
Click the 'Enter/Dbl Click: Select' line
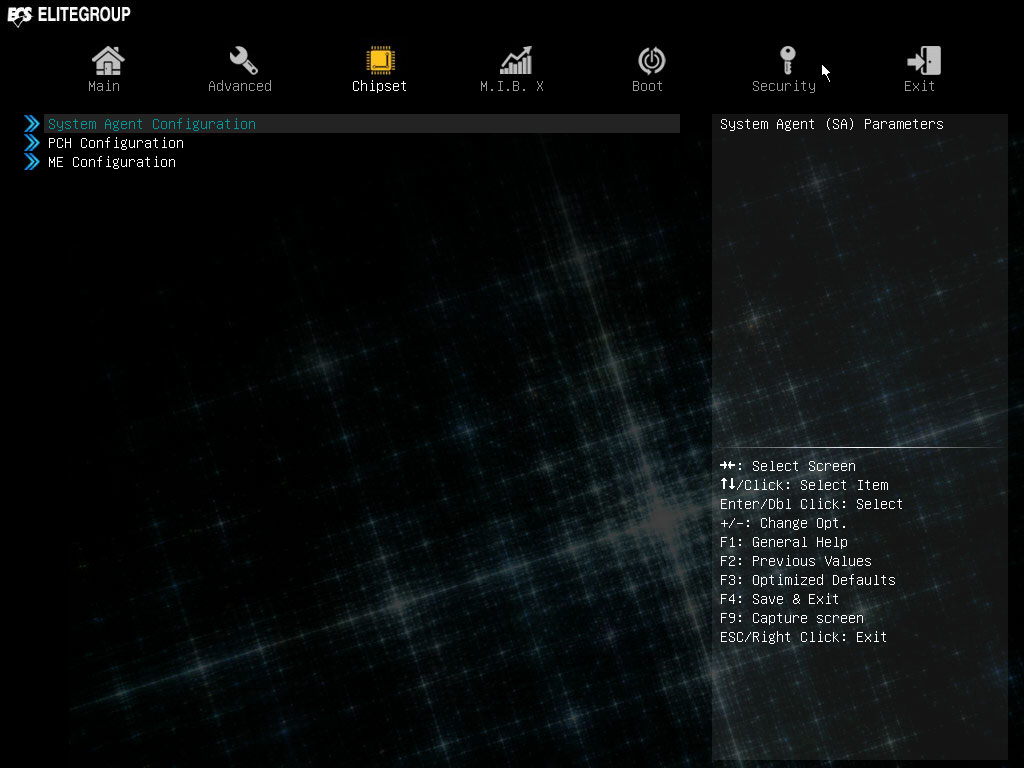pyautogui.click(x=811, y=504)
